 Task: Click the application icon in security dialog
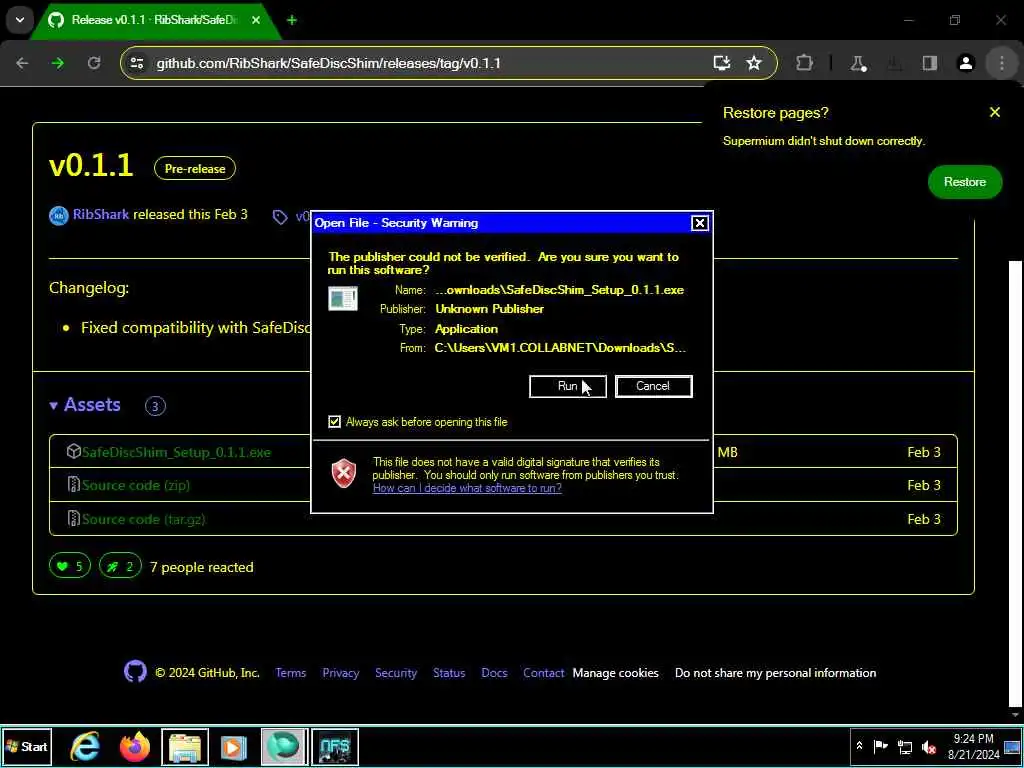click(343, 298)
